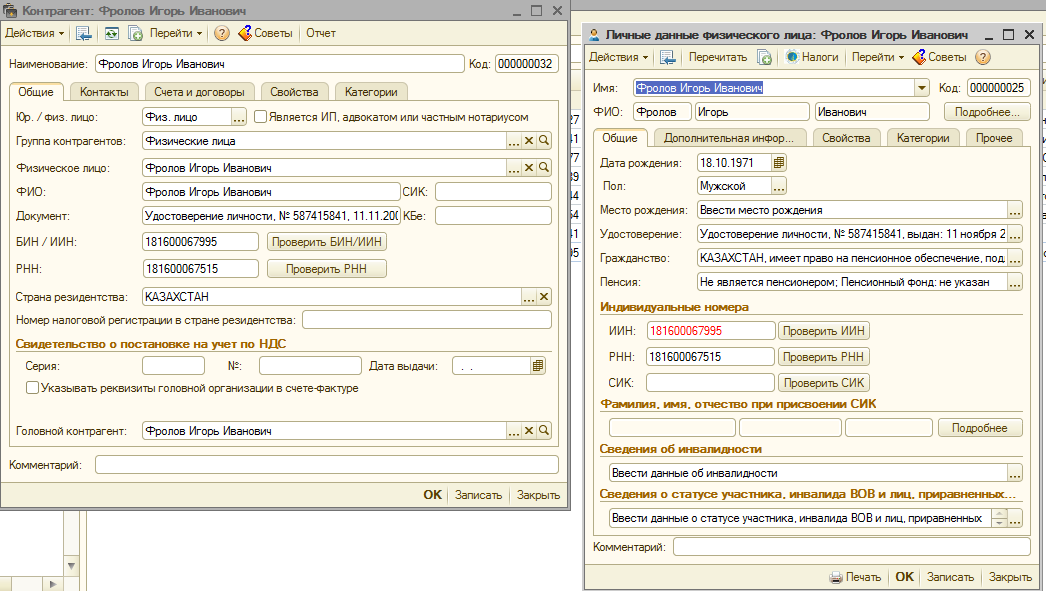
Task: Clear the Страна резидентства field
Action: coord(544,297)
